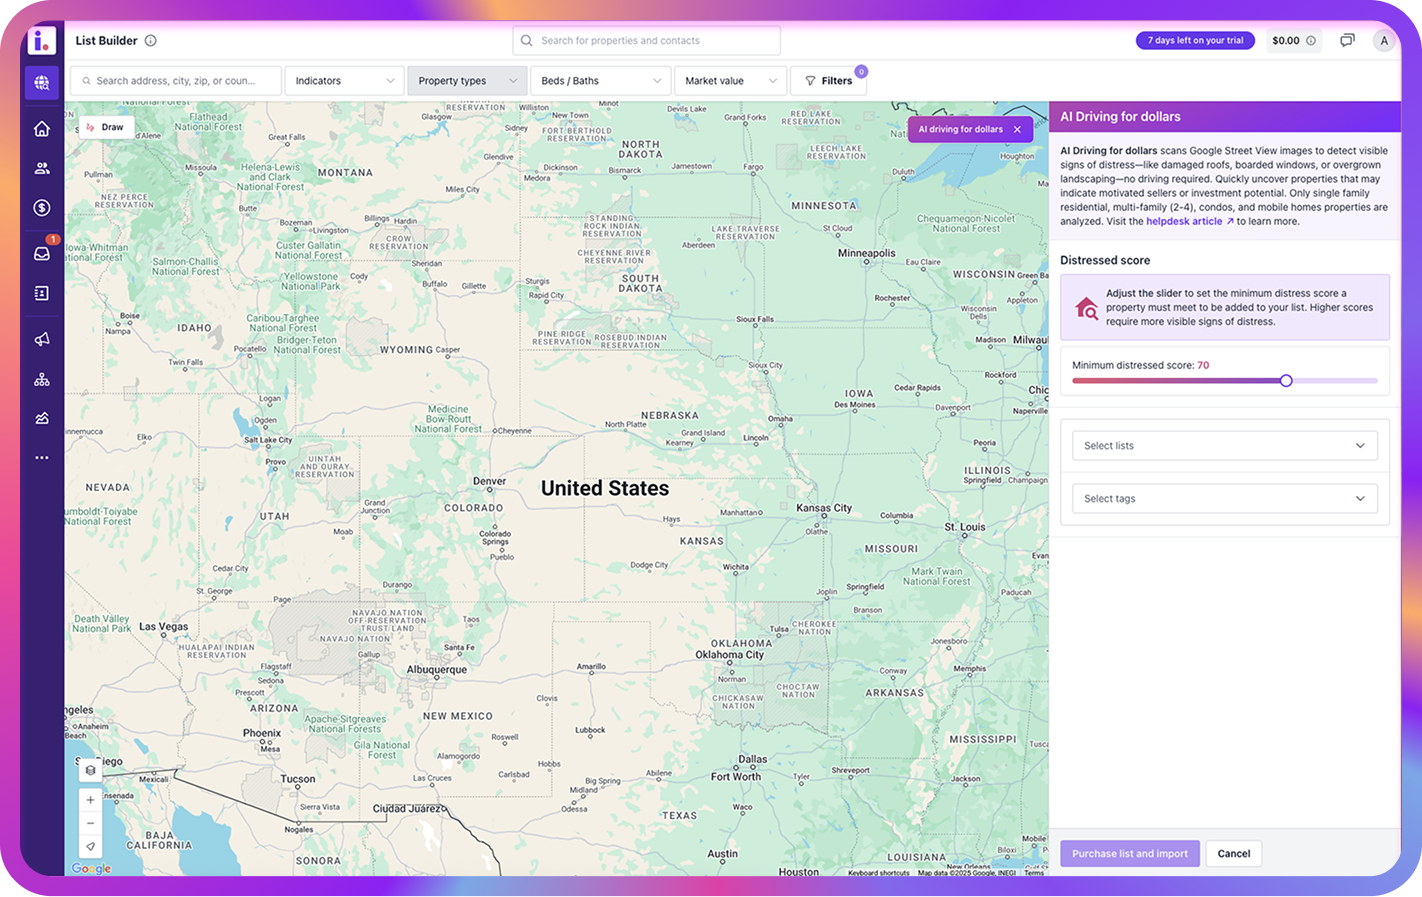The width and height of the screenshot is (1422, 897).
Task: Open the Contacts people icon in sidebar
Action: 42,168
